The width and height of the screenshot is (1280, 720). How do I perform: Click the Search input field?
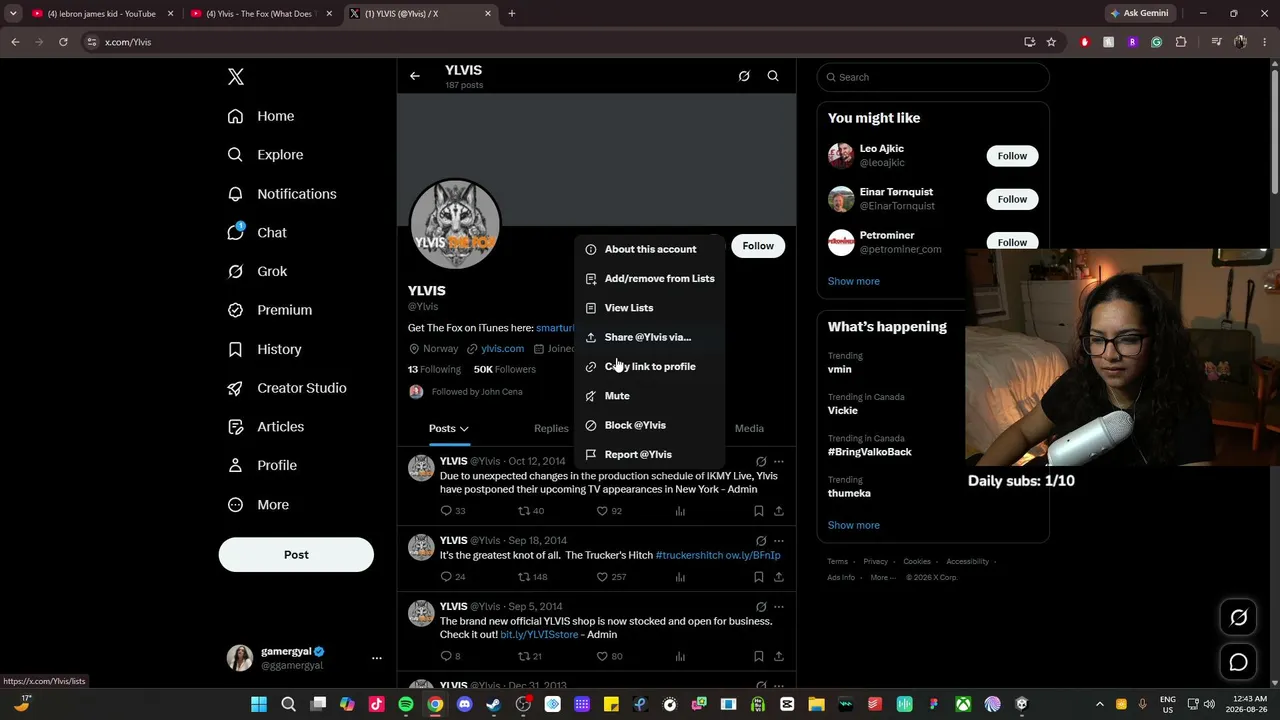(x=933, y=77)
